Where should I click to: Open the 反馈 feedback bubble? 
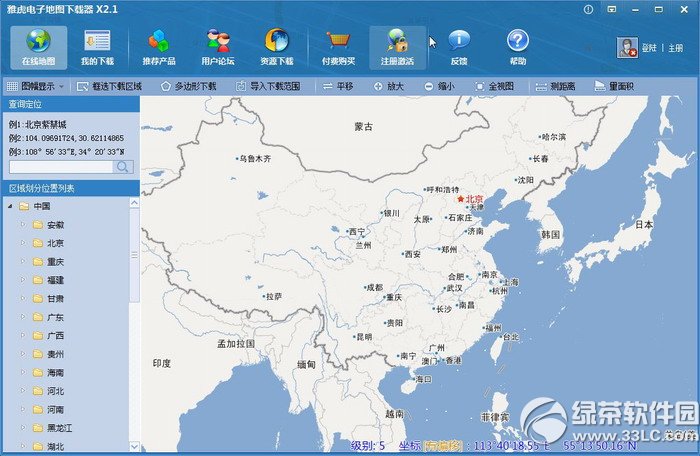459,47
